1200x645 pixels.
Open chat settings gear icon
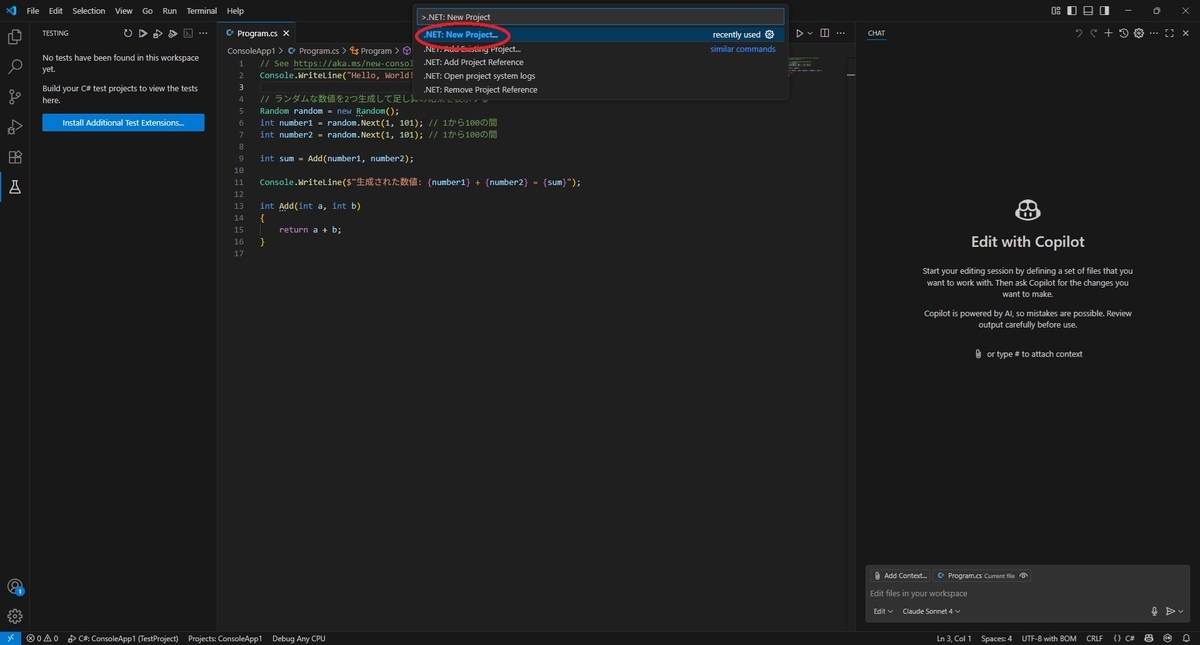tap(1139, 33)
